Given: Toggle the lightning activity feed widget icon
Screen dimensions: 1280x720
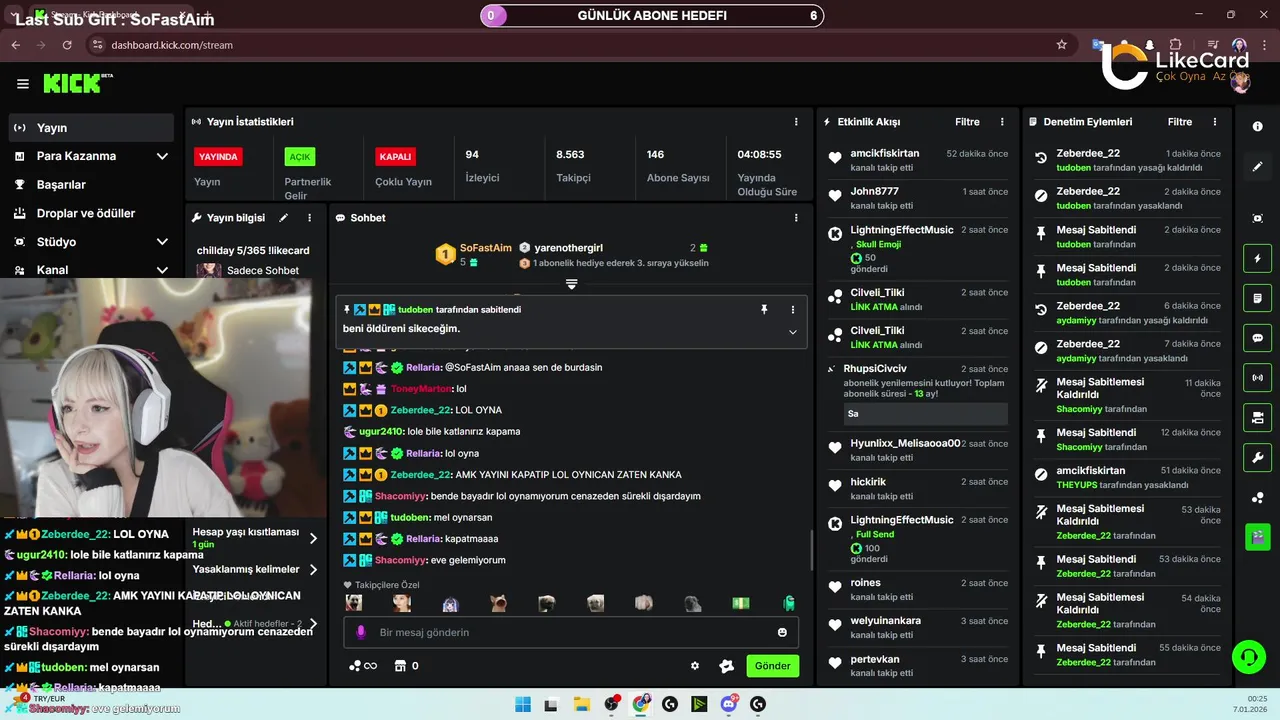Looking at the screenshot, I should [1257, 258].
